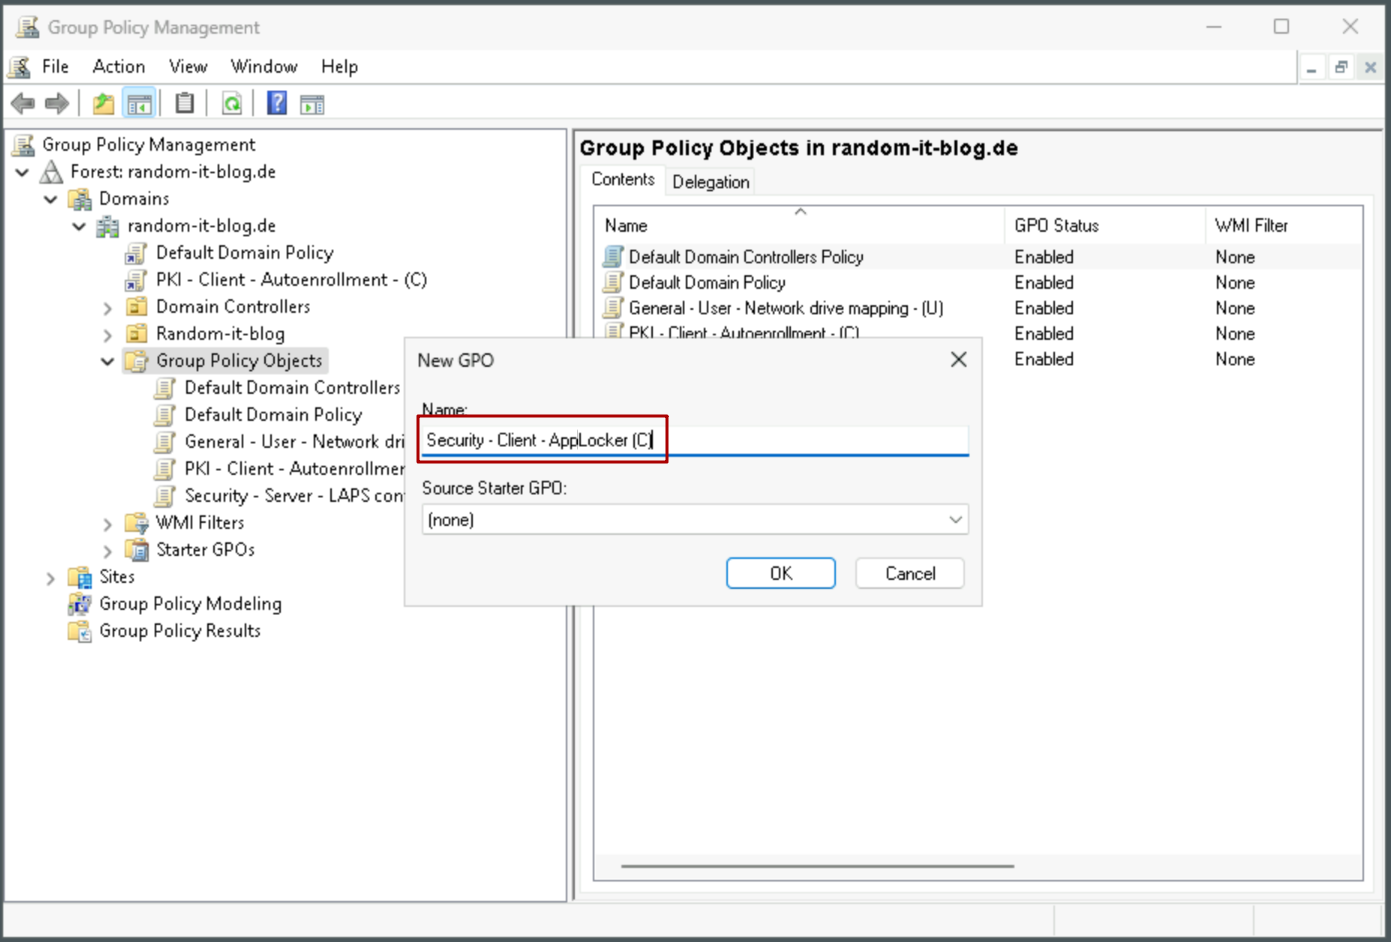Open the Action menu
Screen dimensions: 1391x942
[119, 66]
